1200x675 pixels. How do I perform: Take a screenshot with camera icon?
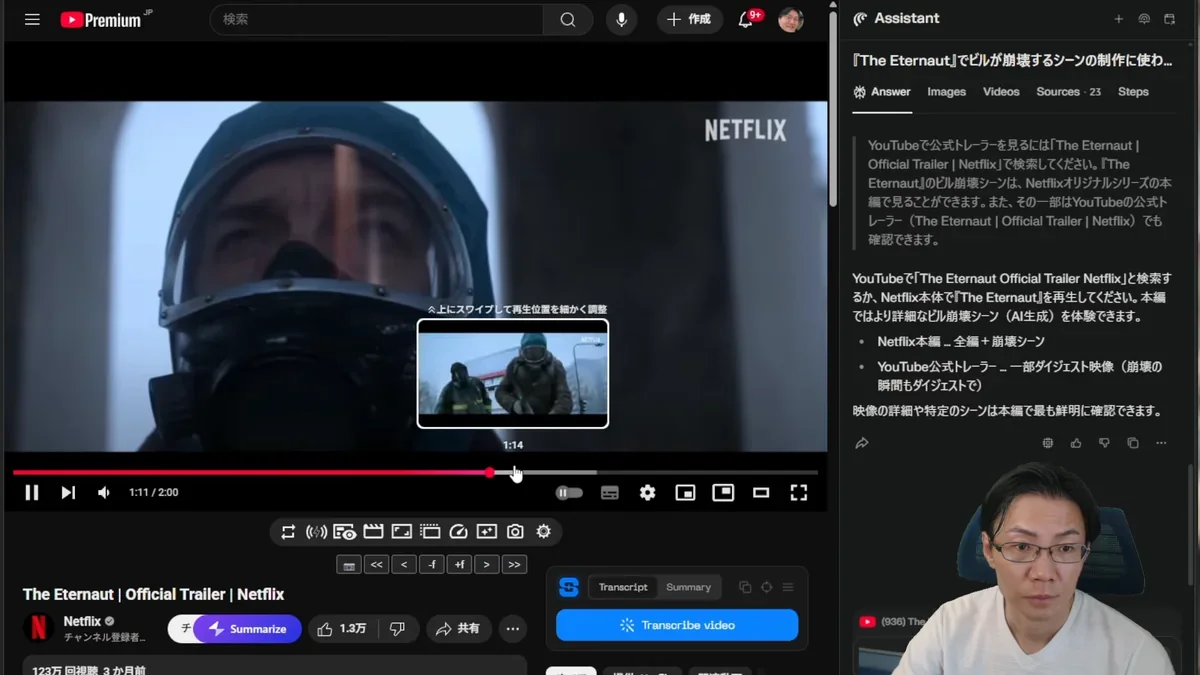coord(515,532)
